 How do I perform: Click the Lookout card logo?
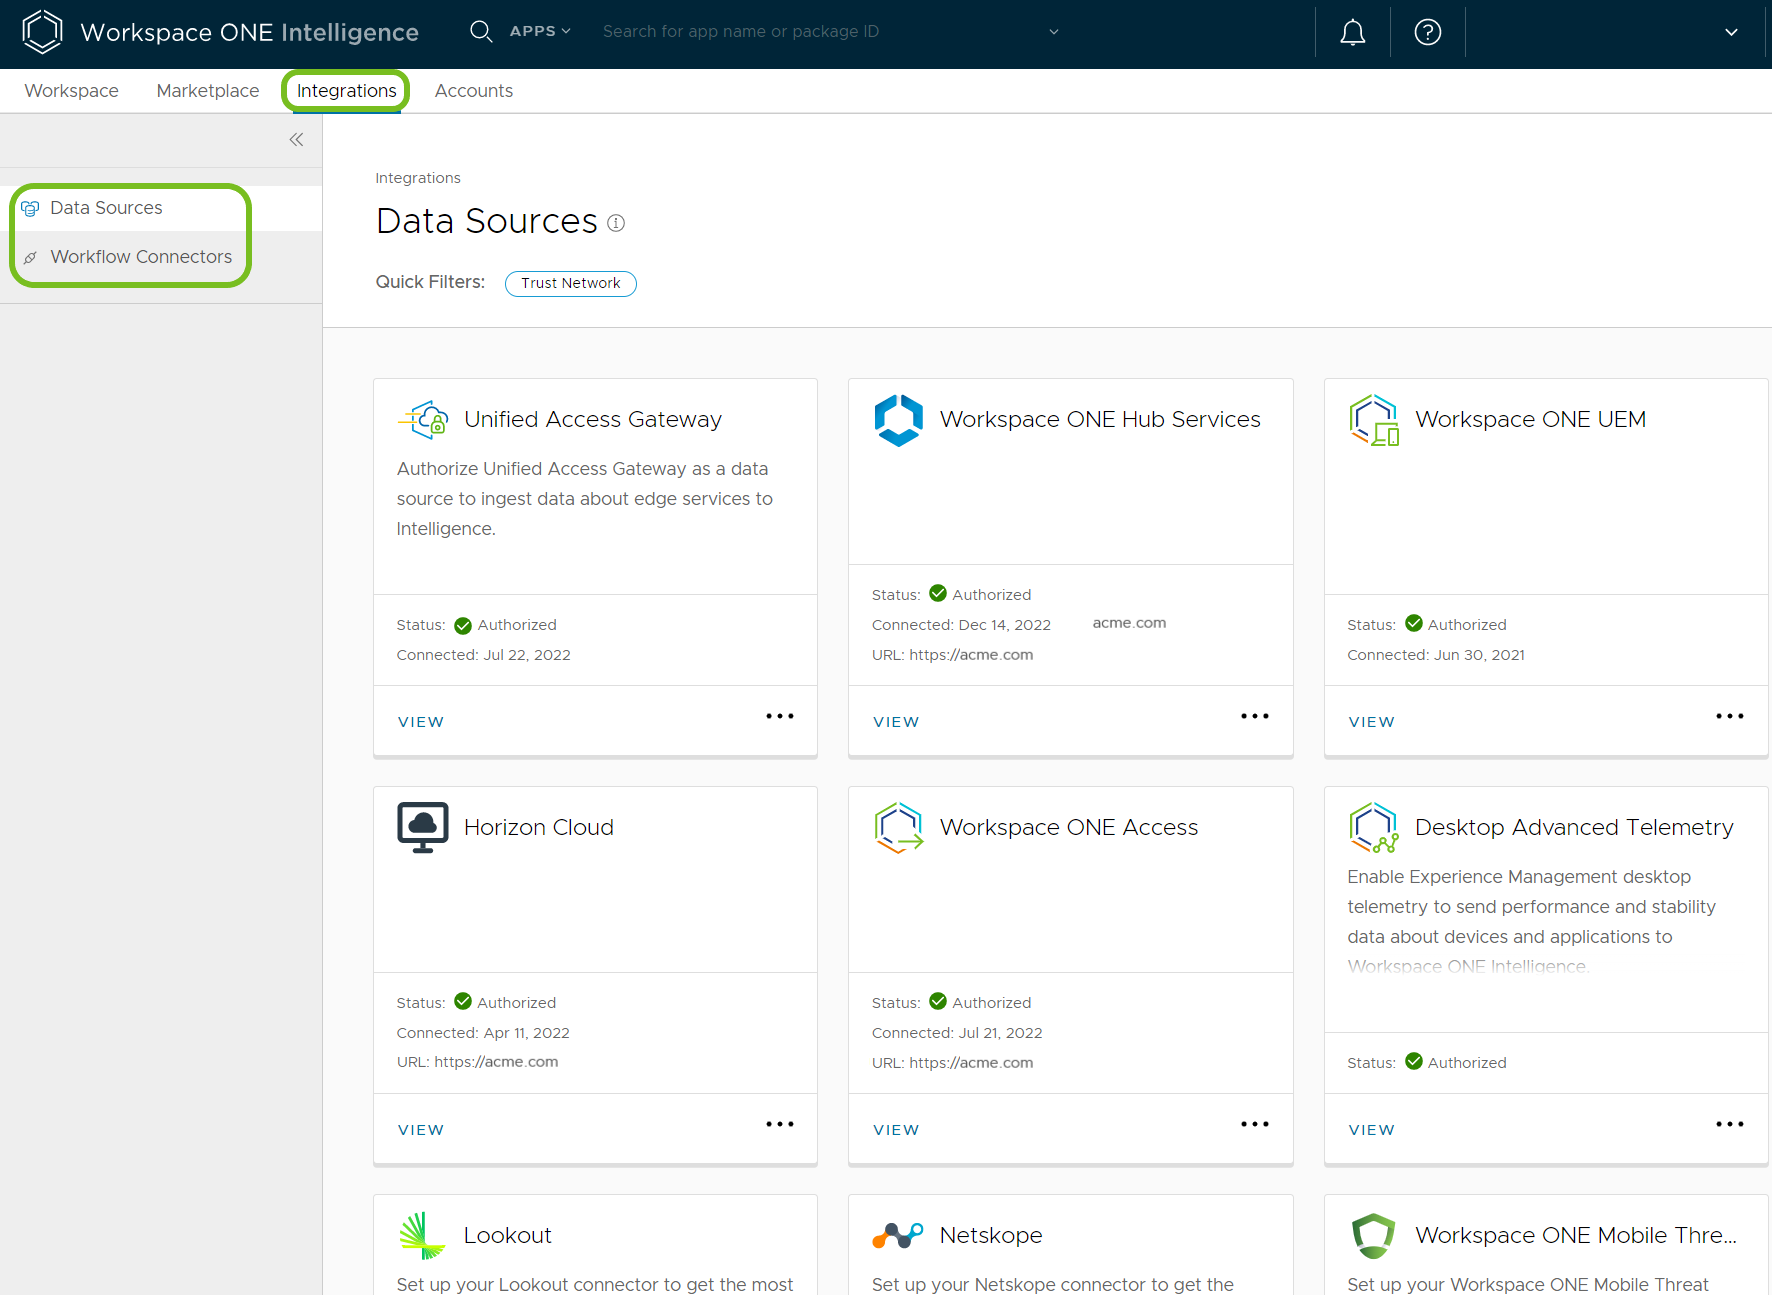(x=422, y=1236)
